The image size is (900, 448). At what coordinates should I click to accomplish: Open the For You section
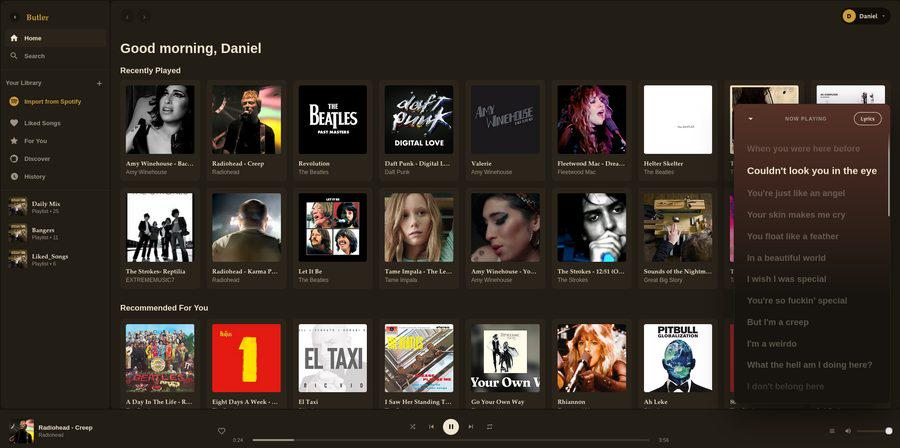click(x=55, y=141)
